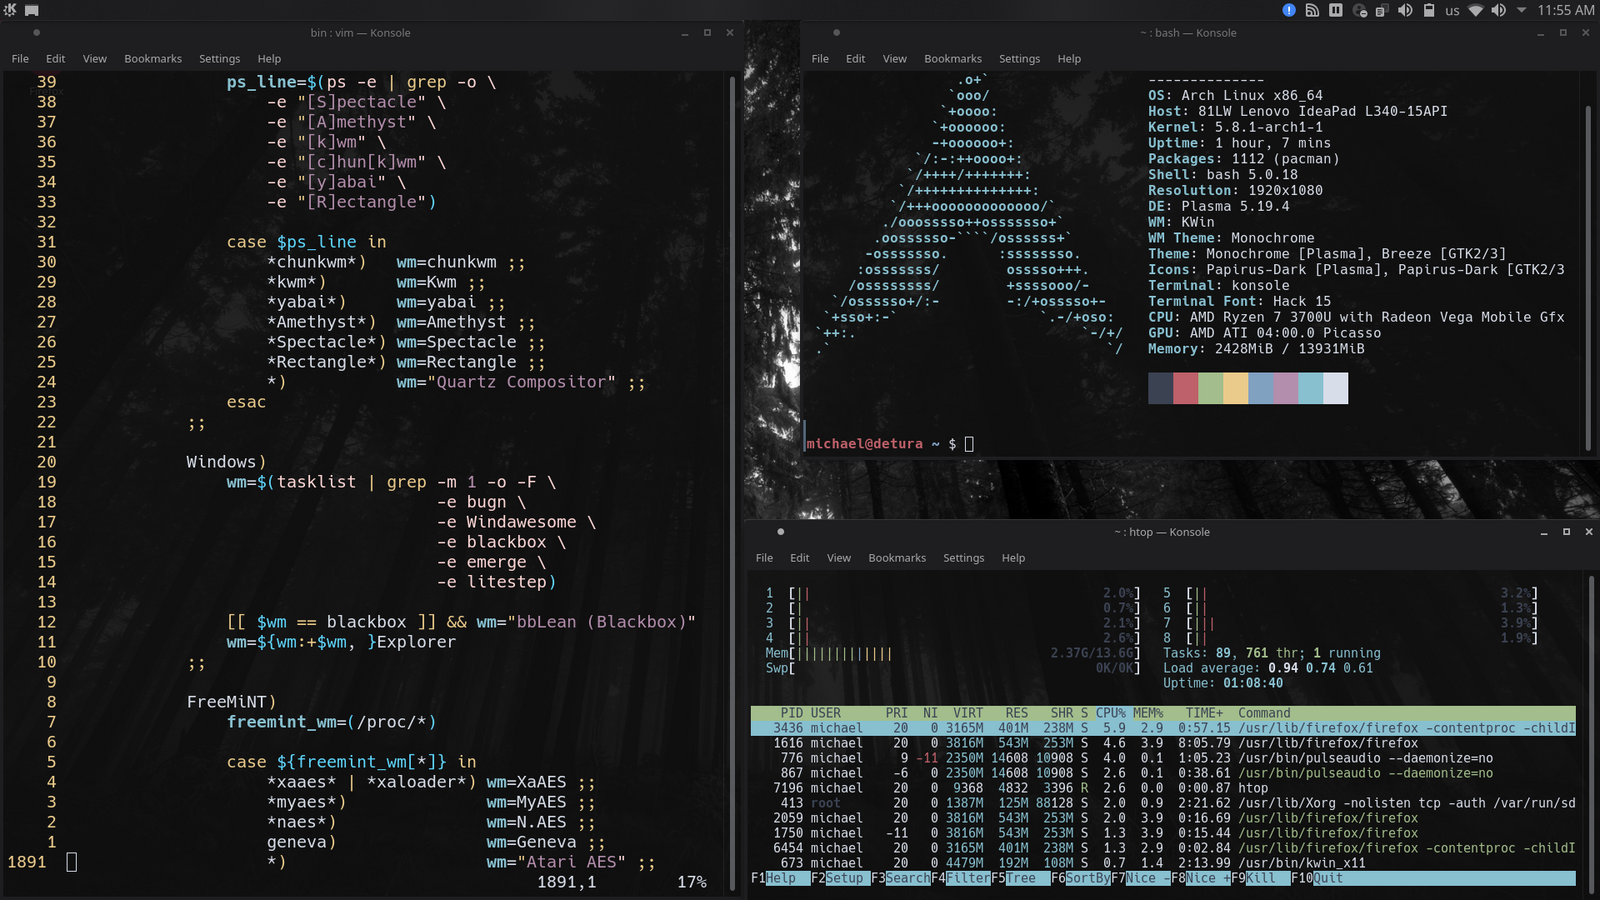This screenshot has height=900, width=1600.
Task: Expand the hidden system tray icons arrow
Action: click(x=1521, y=10)
